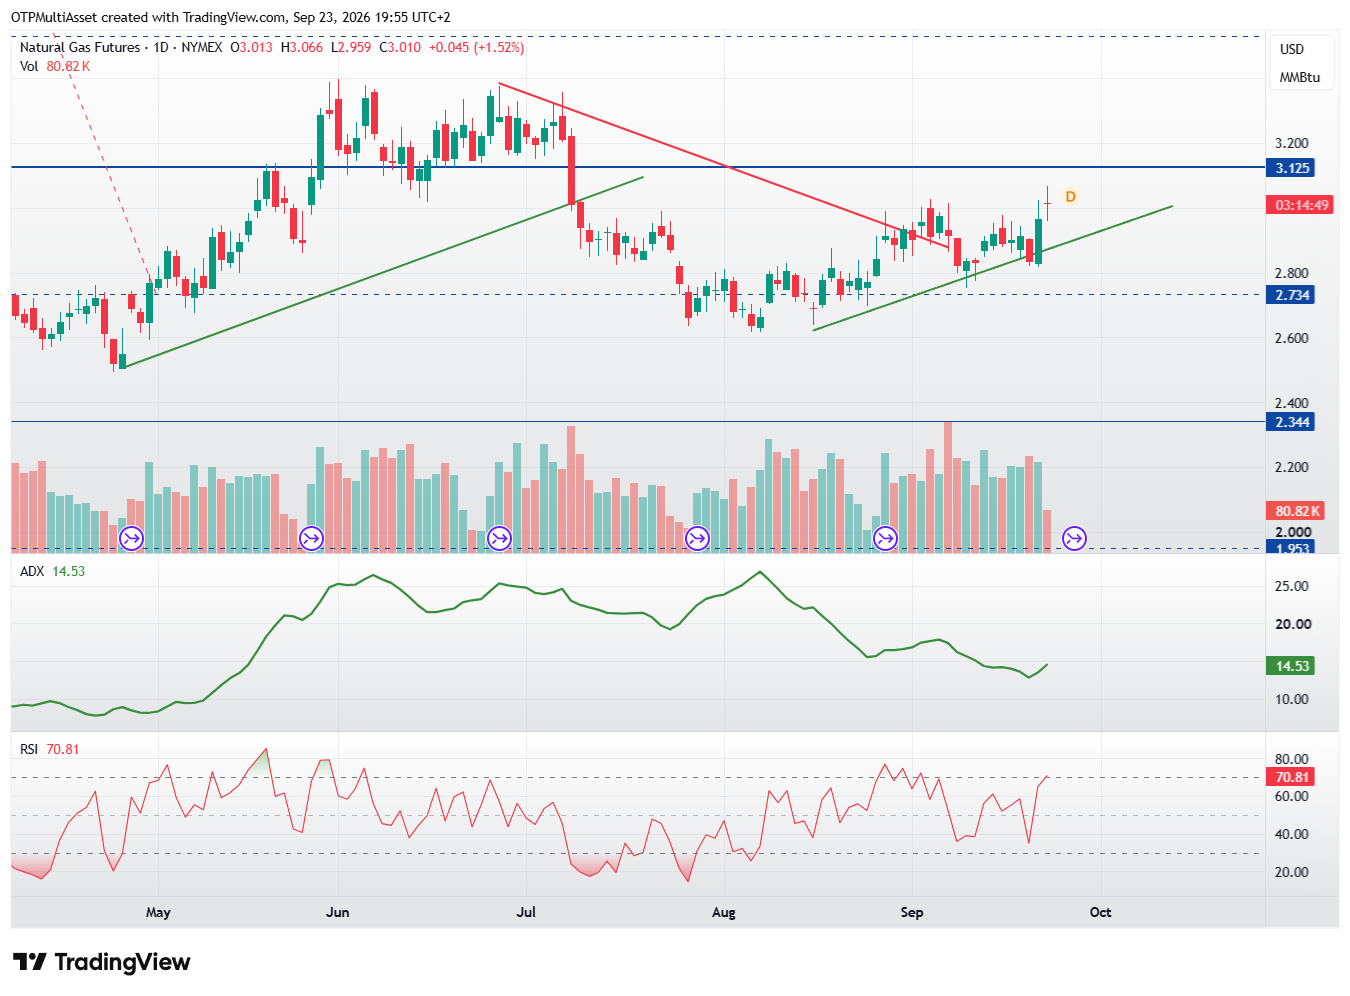Click the 2.200 price axis label
Screen dimensions: 1350x996
pyautogui.click(x=1292, y=467)
